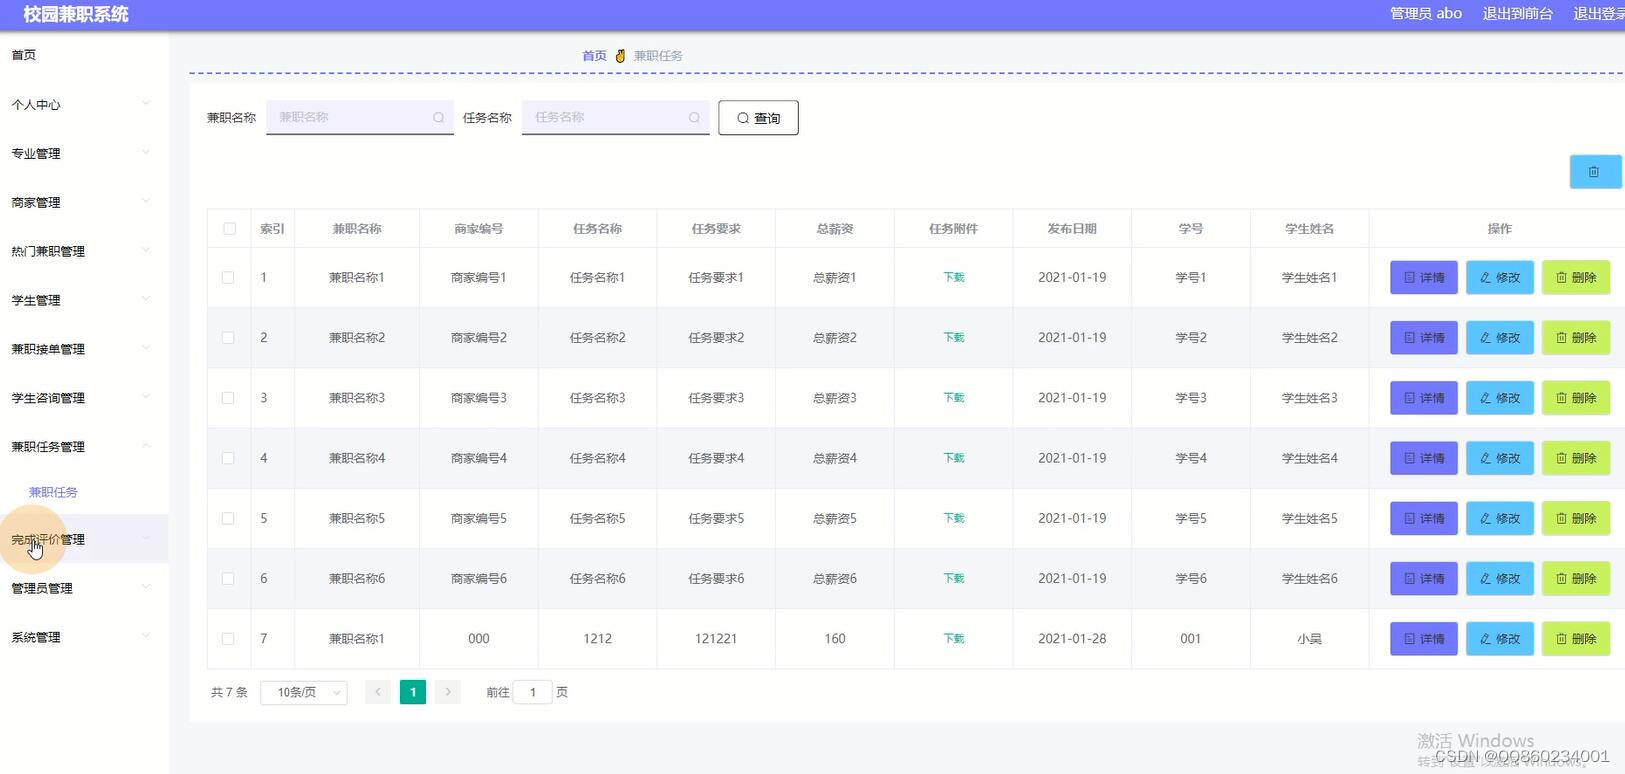Expand 专业管理 sidebar menu
The width and height of the screenshot is (1625, 774).
[x=84, y=153]
